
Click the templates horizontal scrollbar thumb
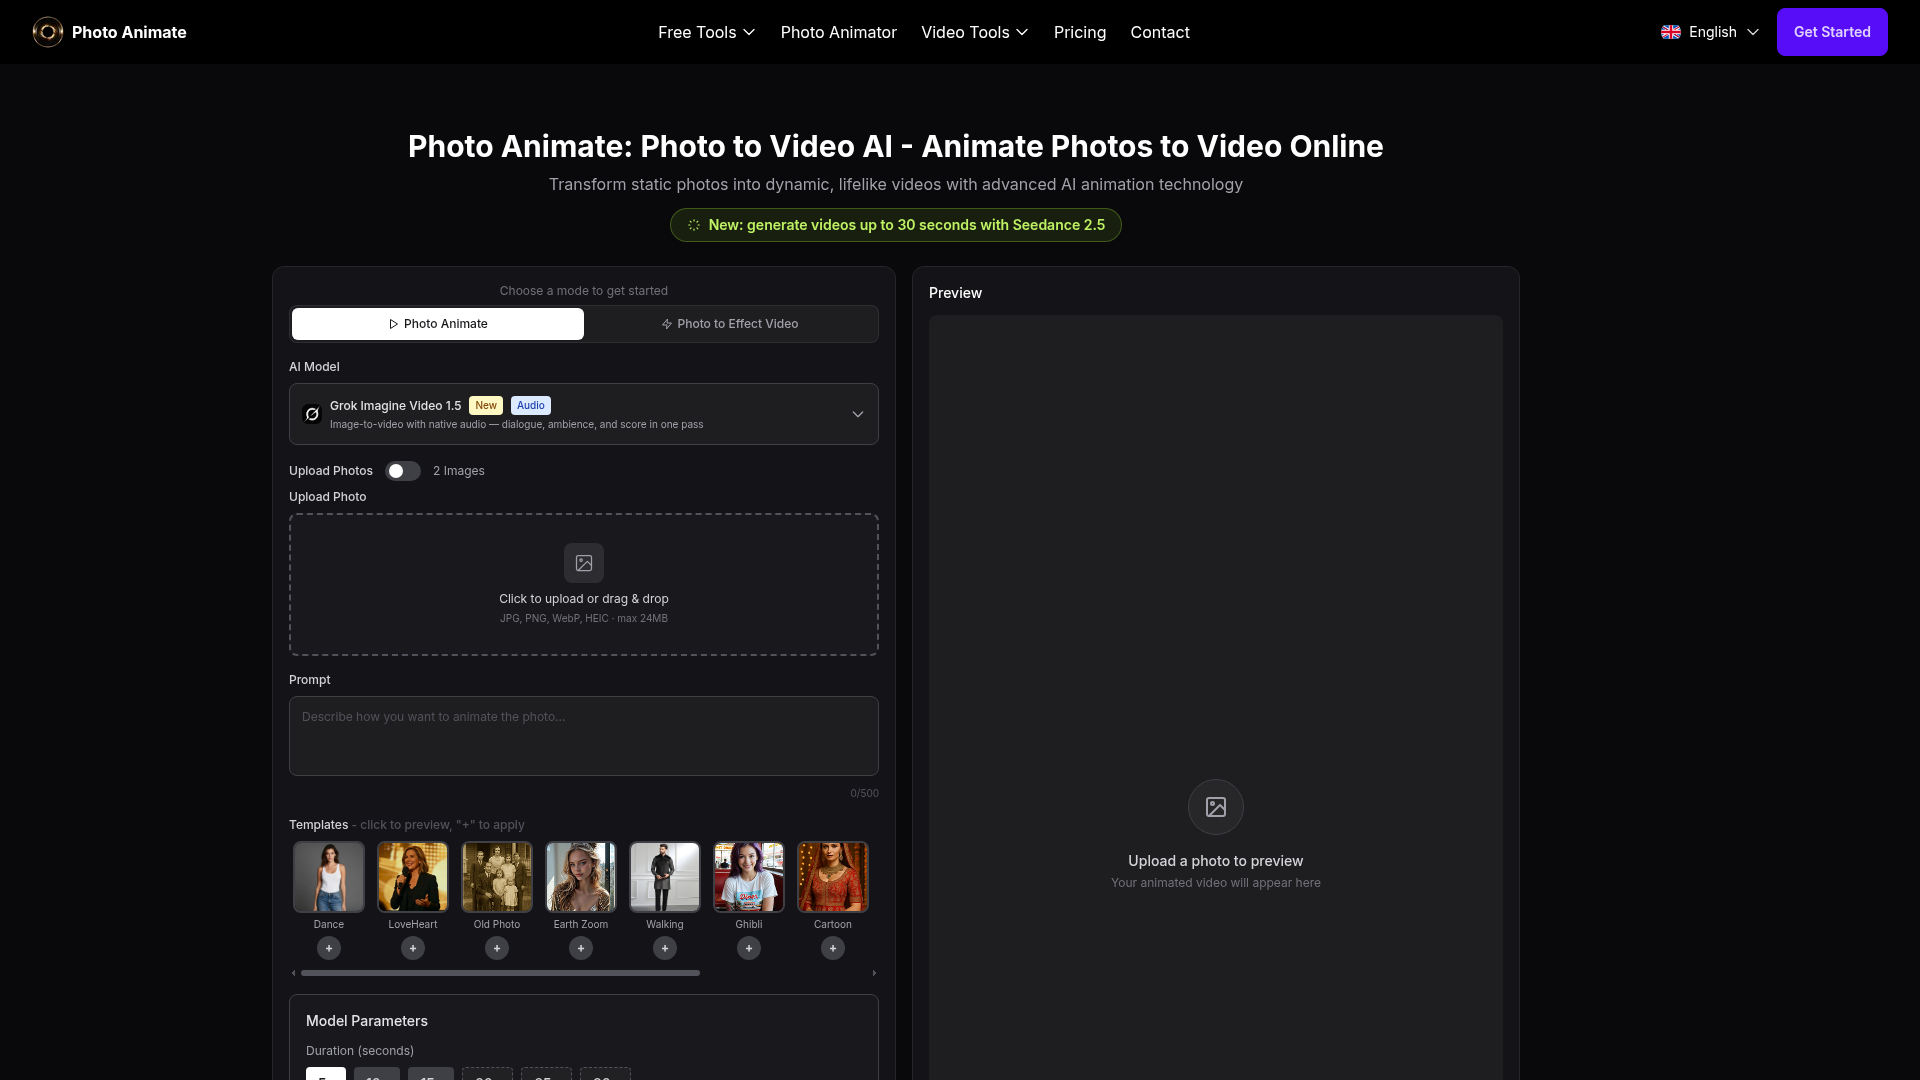point(500,973)
